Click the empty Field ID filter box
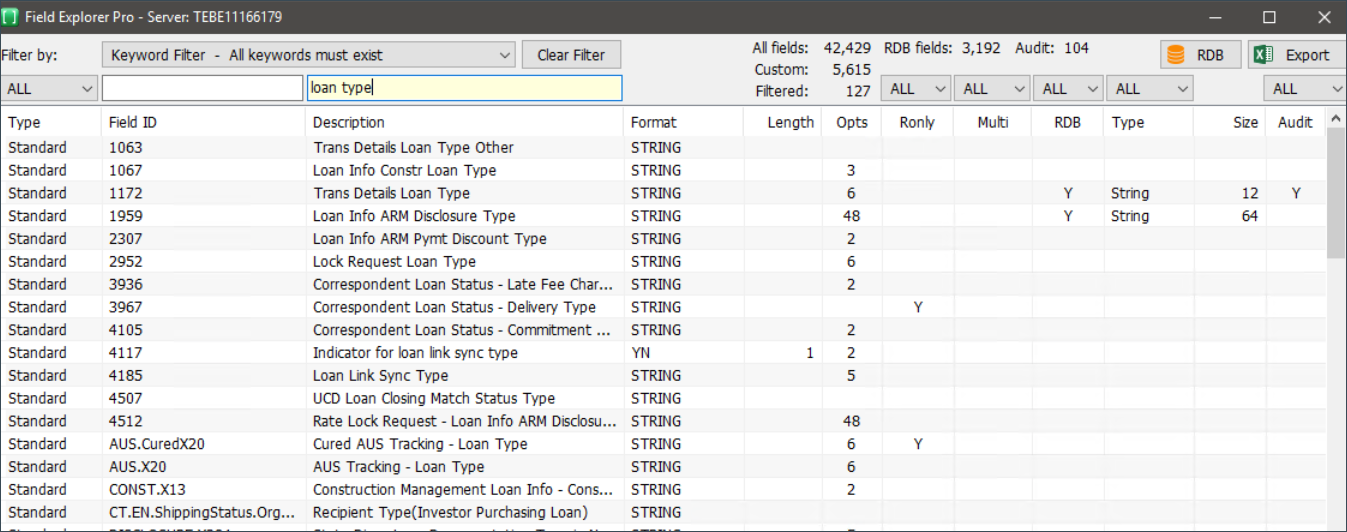This screenshot has height=532, width=1347. 202,89
